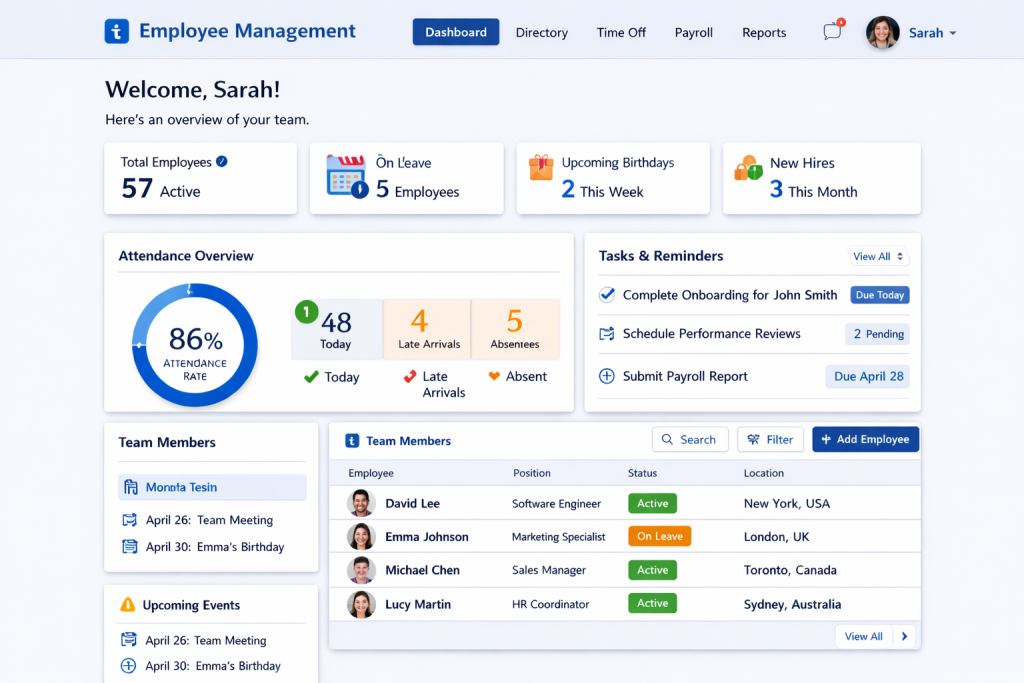The width and height of the screenshot is (1024, 683).
Task: Select the Monata Tesin item in sidebar
Action: click(212, 487)
